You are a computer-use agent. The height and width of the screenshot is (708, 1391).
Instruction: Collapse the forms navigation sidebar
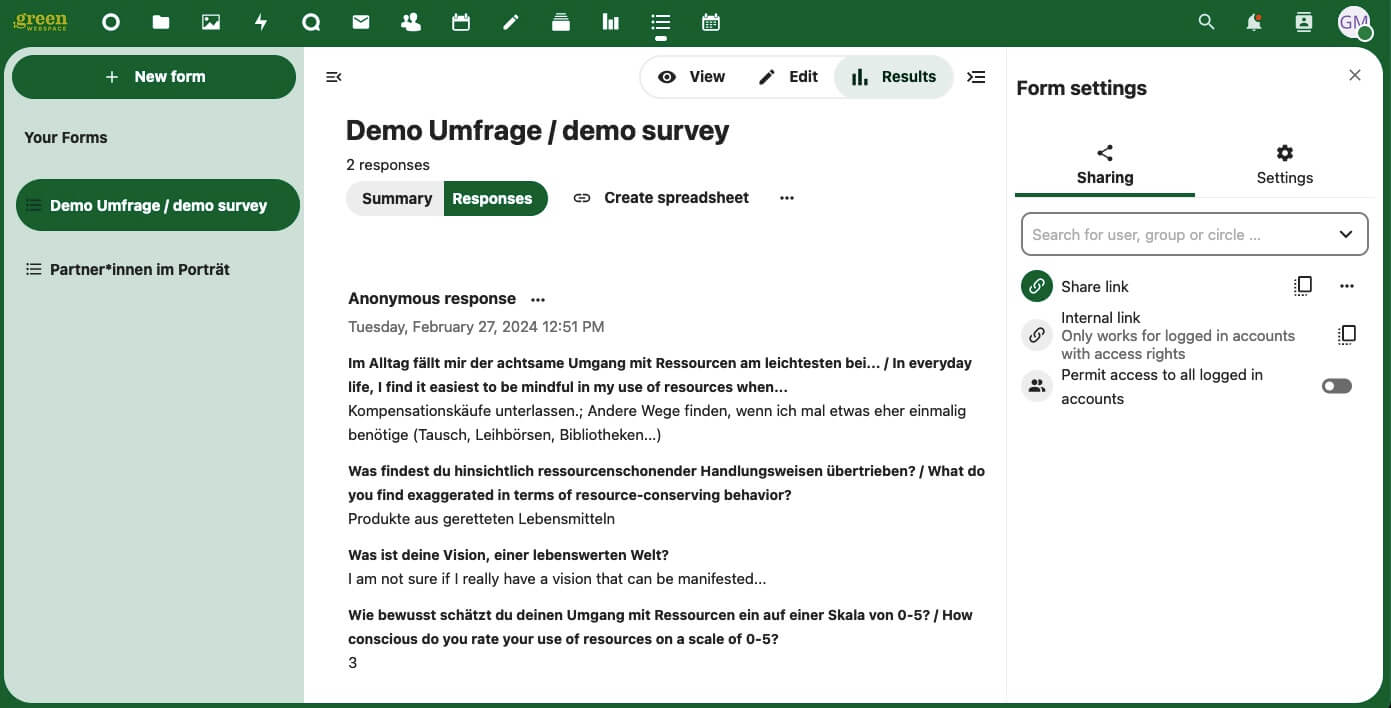(334, 77)
